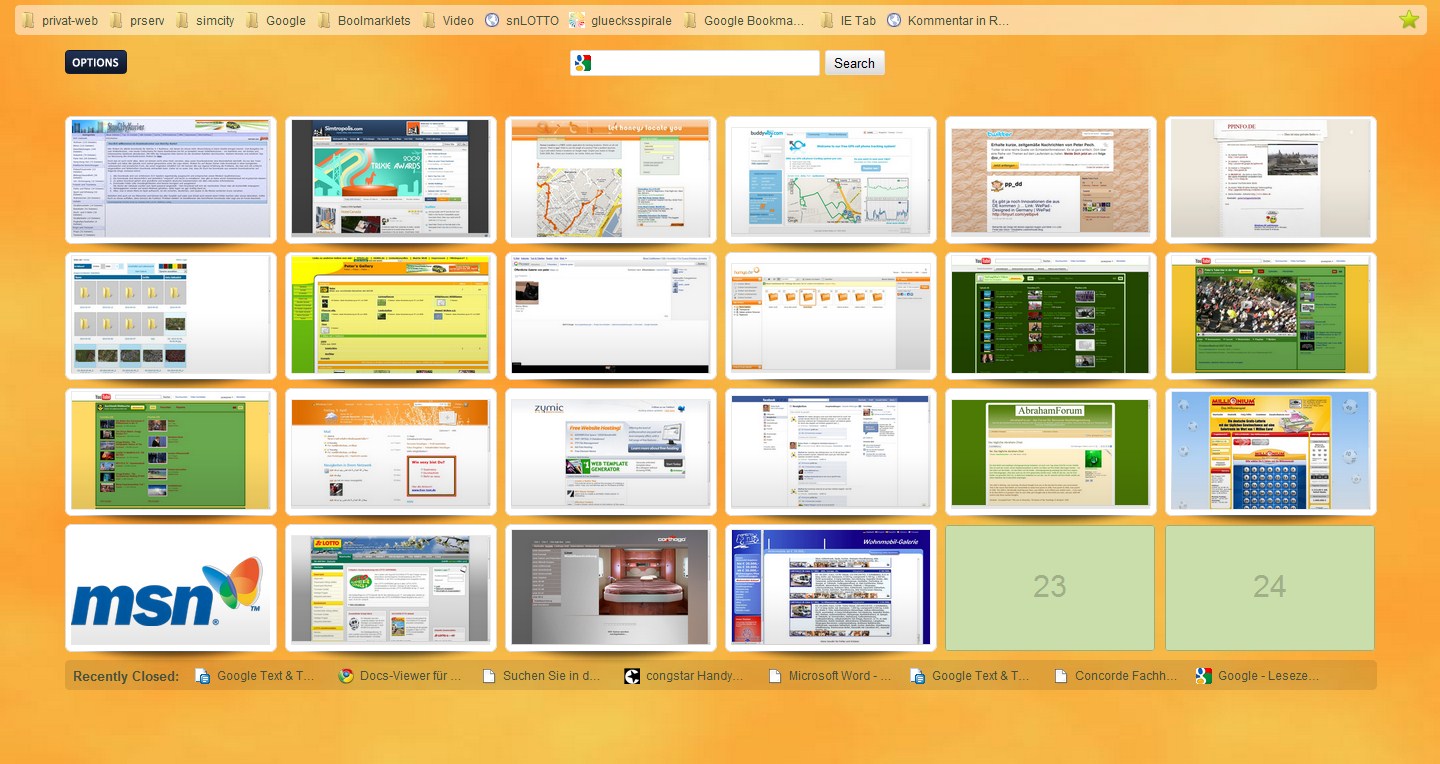
Task: Click into the Google search field
Action: tap(706, 63)
